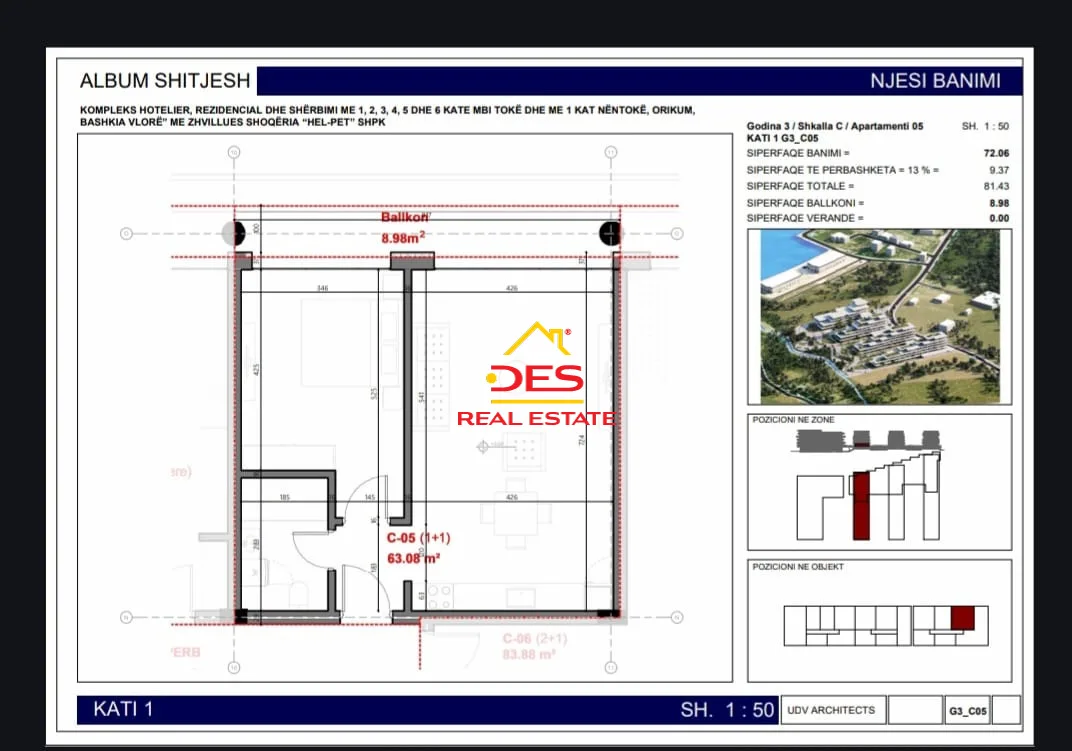Click the "185" dimension on the floor plan

pos(284,497)
